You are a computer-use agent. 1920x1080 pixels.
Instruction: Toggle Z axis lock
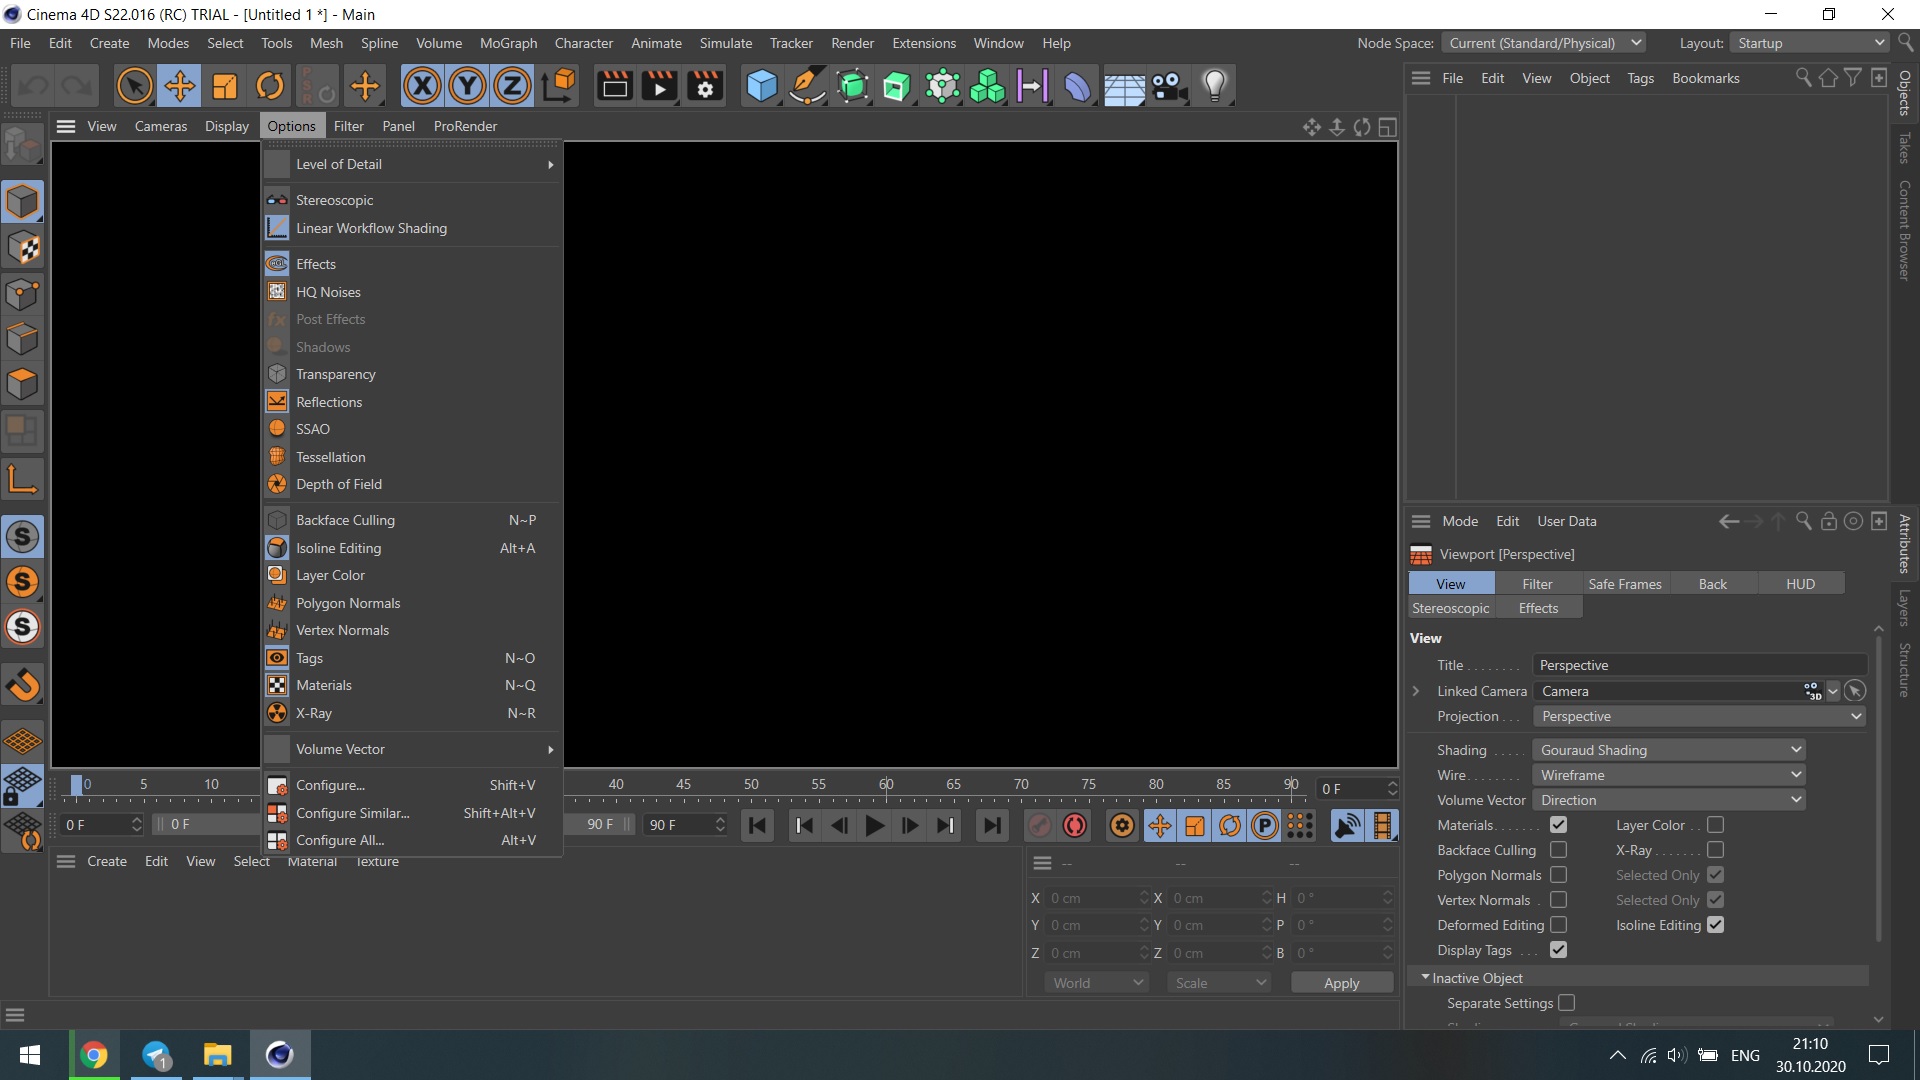tap(512, 86)
